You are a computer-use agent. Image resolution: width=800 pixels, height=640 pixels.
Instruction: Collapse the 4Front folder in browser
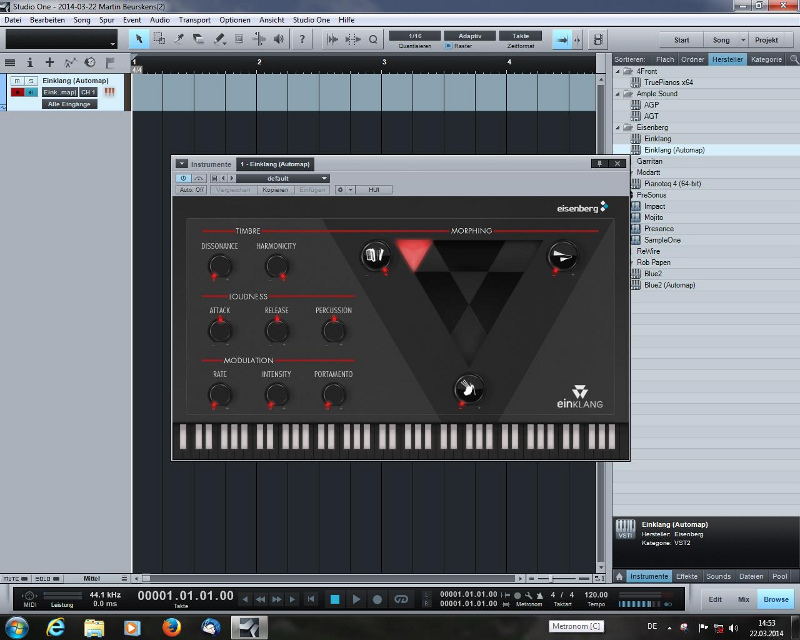pos(618,71)
